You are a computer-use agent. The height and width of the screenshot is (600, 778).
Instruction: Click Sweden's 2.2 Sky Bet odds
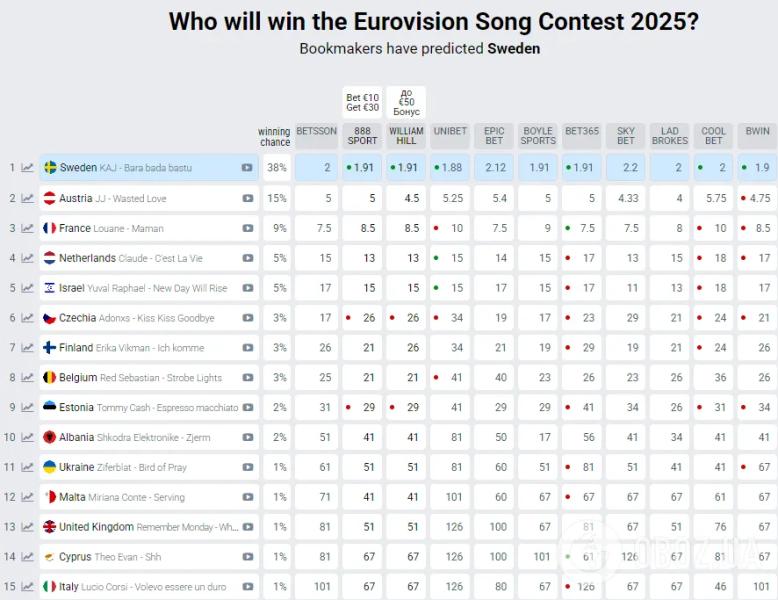626,168
